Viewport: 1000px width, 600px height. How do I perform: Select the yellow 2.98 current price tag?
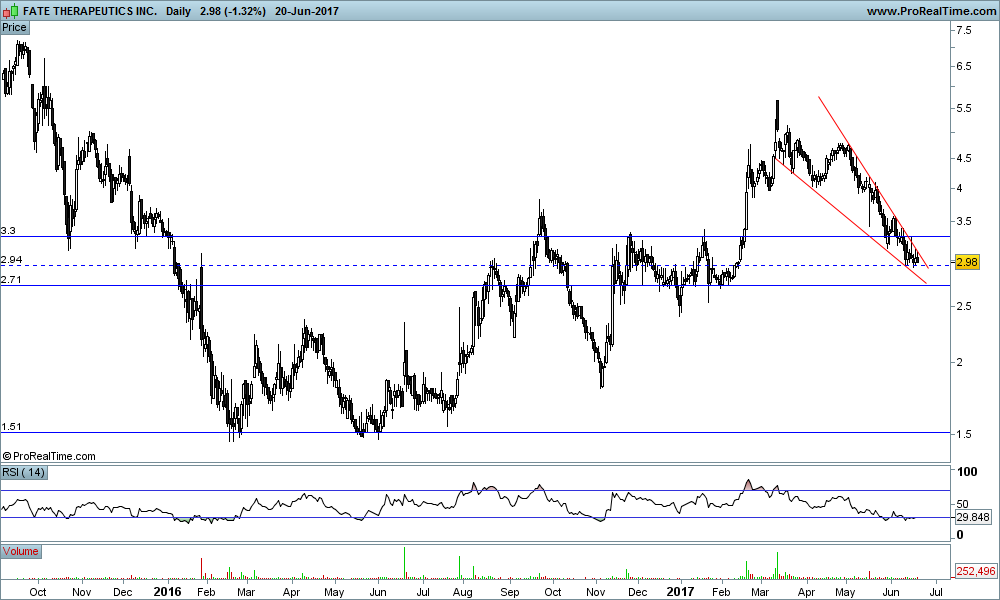coord(967,262)
